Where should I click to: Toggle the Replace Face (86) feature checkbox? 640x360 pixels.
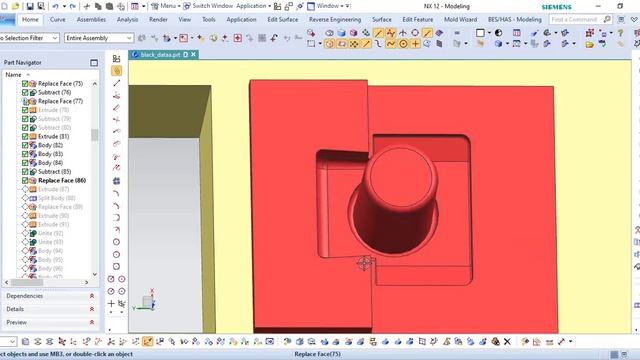[25, 180]
